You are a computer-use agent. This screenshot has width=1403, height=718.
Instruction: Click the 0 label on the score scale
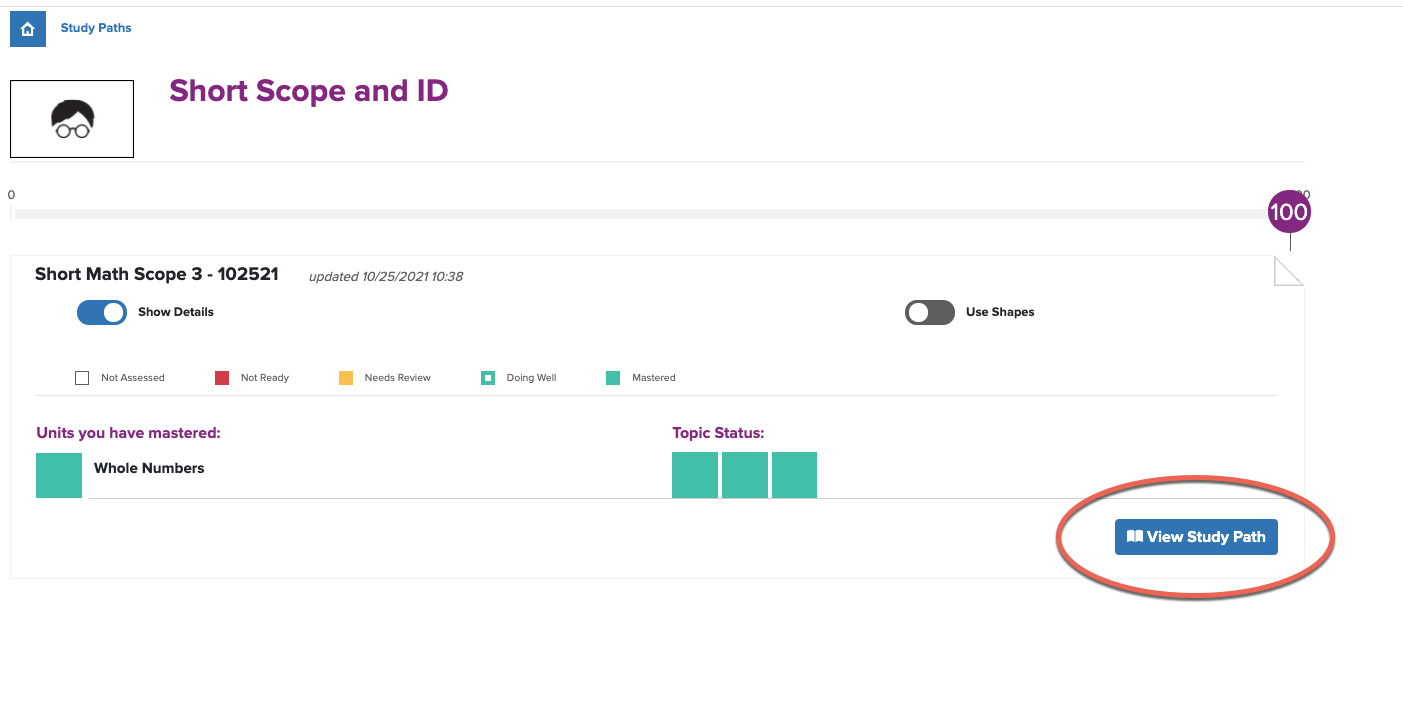point(11,195)
